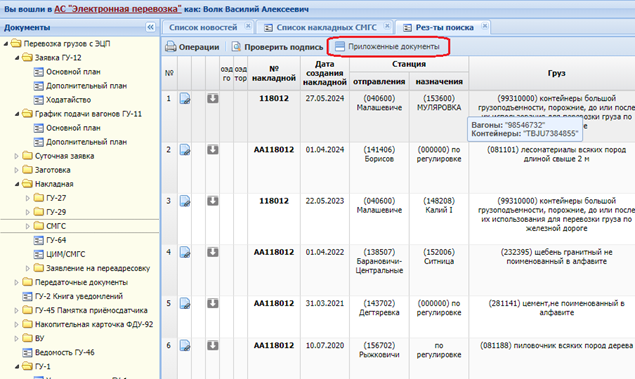Expand Накопительная карточка ФДУ-92 folder
The height and width of the screenshot is (379, 635).
[x=17, y=324]
